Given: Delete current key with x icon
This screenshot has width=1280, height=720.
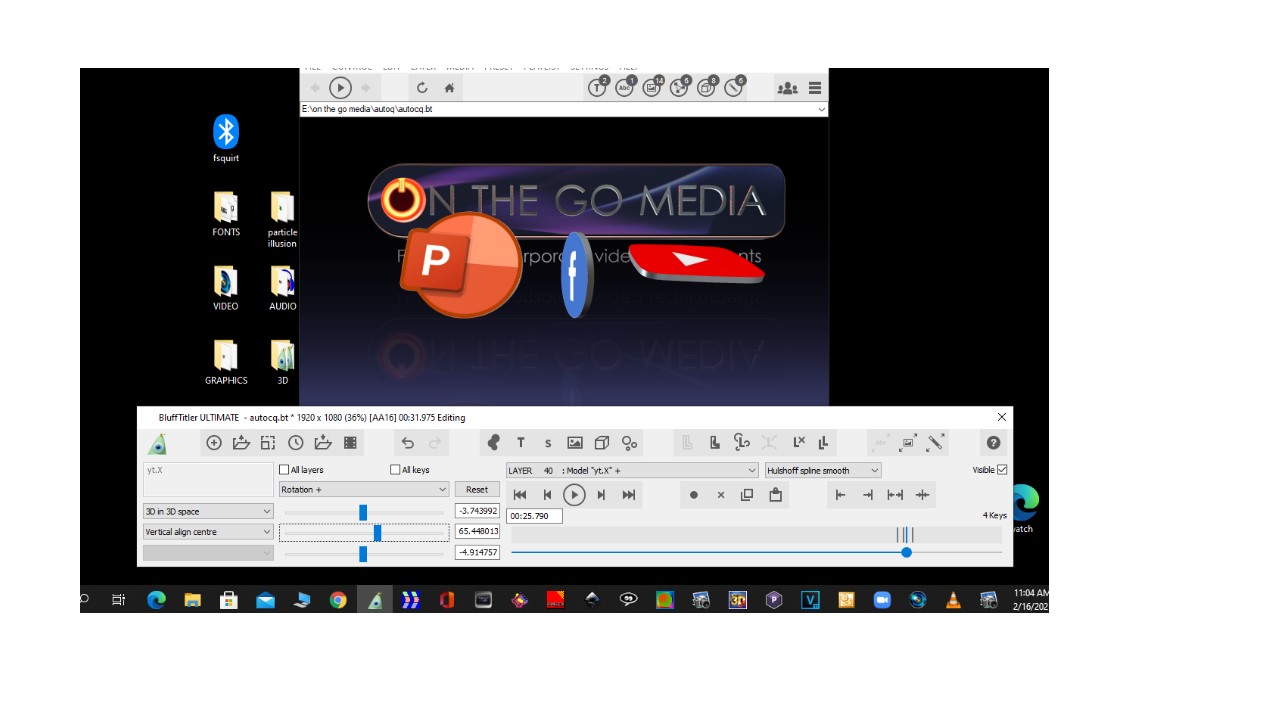Looking at the screenshot, I should (x=720, y=495).
